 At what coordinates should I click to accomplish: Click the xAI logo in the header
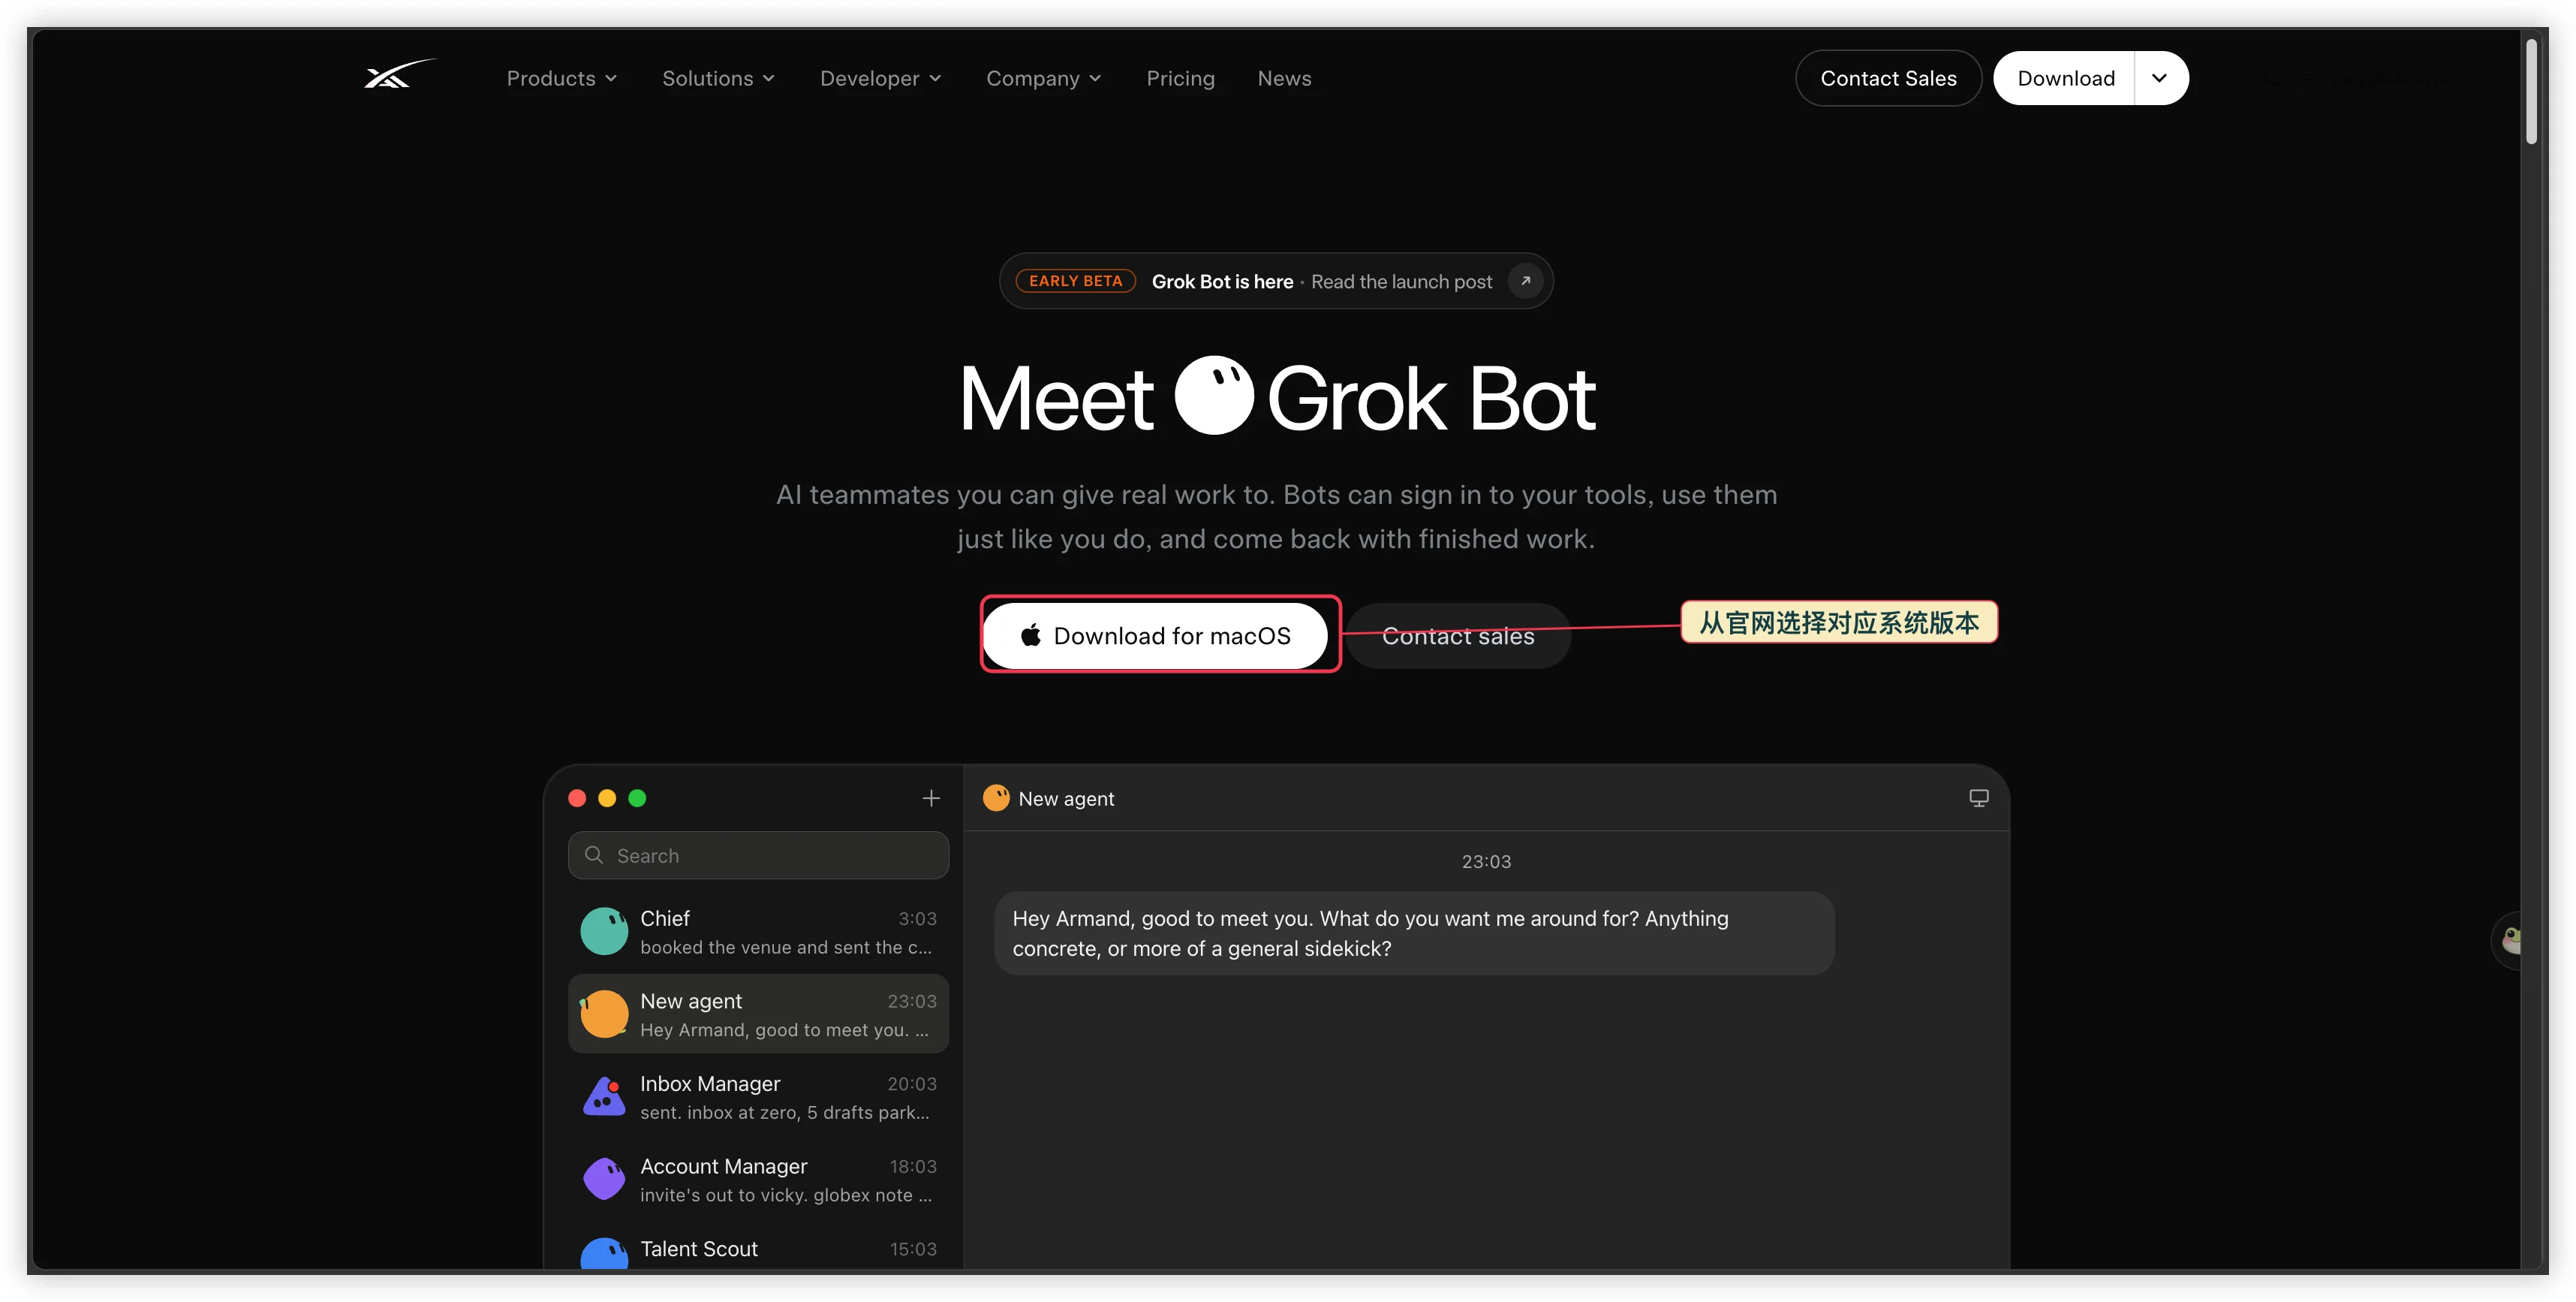400,76
